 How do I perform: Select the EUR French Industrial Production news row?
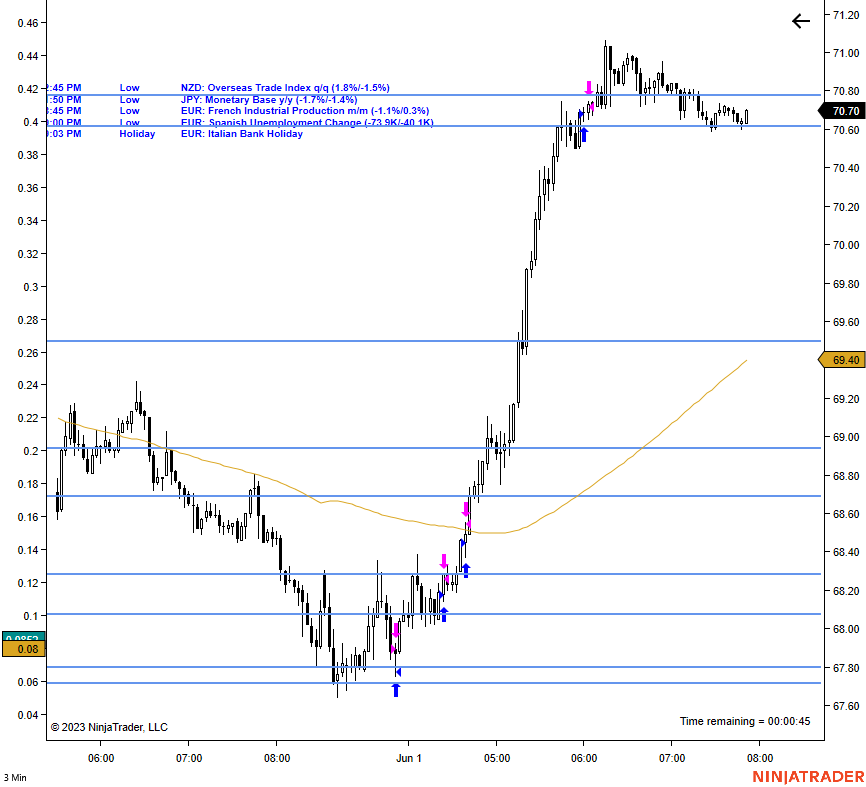tap(238, 110)
